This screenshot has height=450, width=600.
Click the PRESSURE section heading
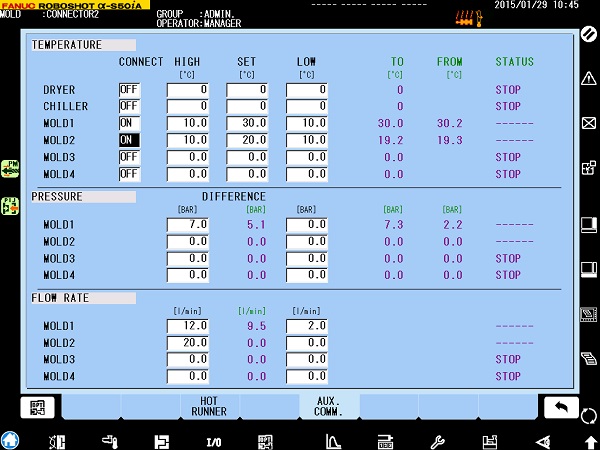[x=83, y=197]
